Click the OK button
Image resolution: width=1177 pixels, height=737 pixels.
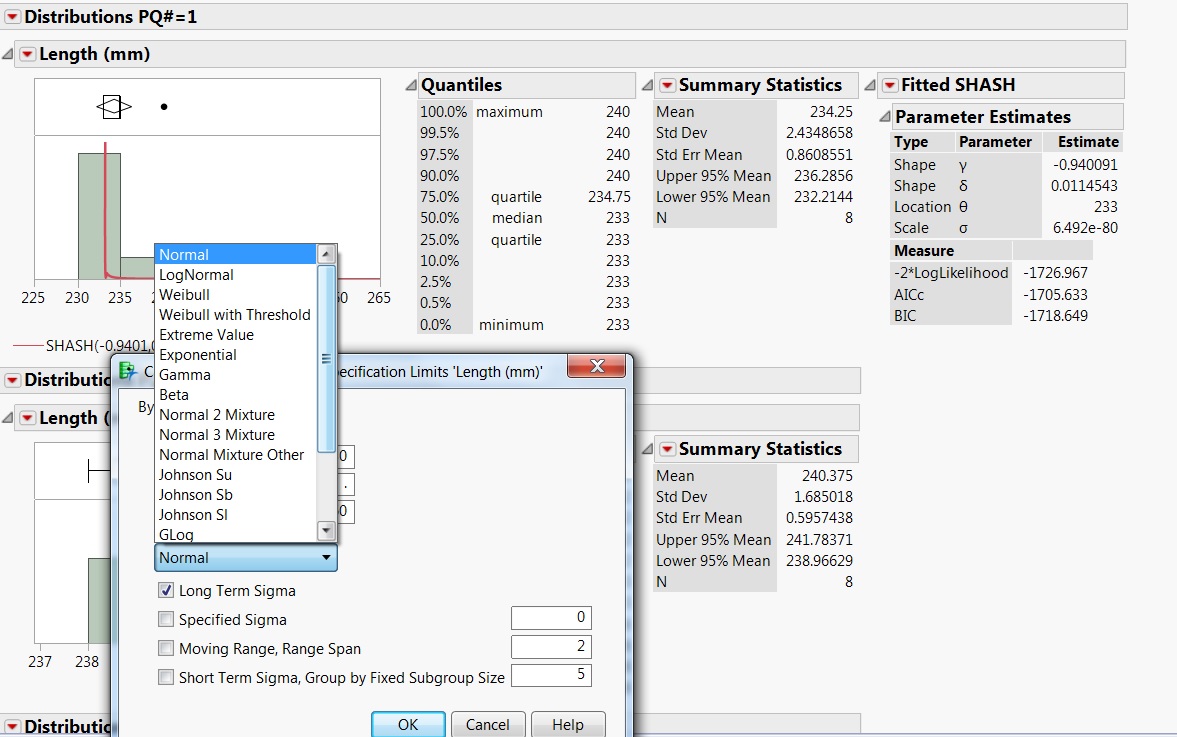(407, 724)
